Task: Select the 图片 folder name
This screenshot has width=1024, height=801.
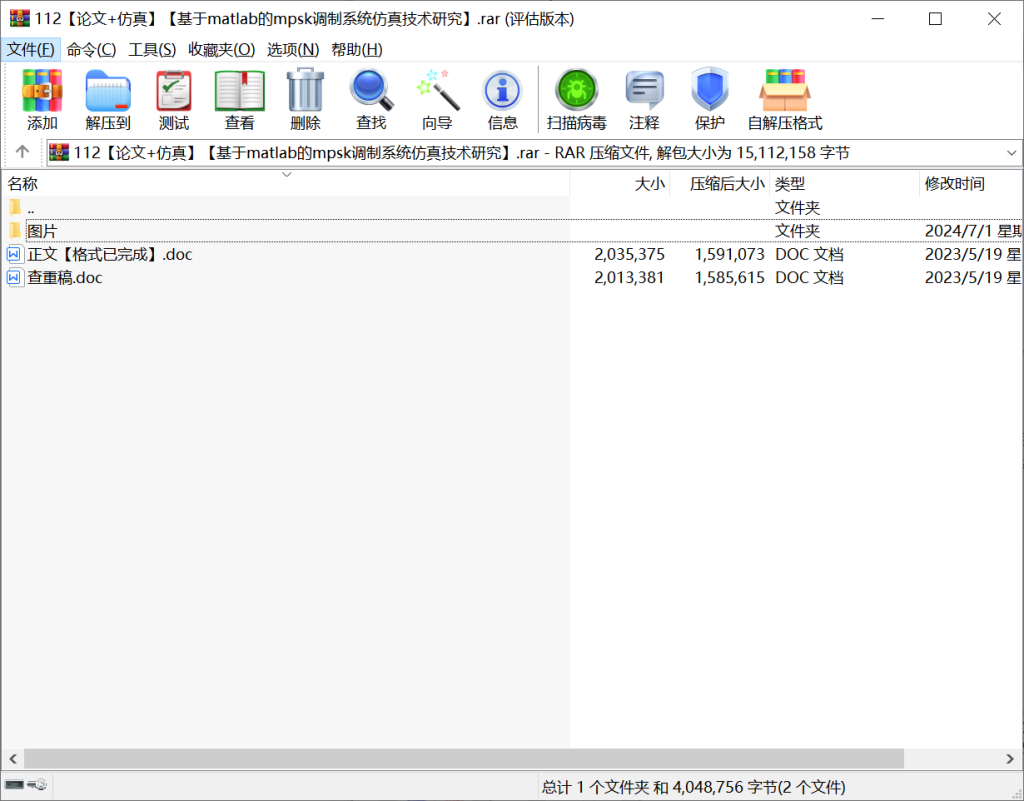Action: point(42,230)
